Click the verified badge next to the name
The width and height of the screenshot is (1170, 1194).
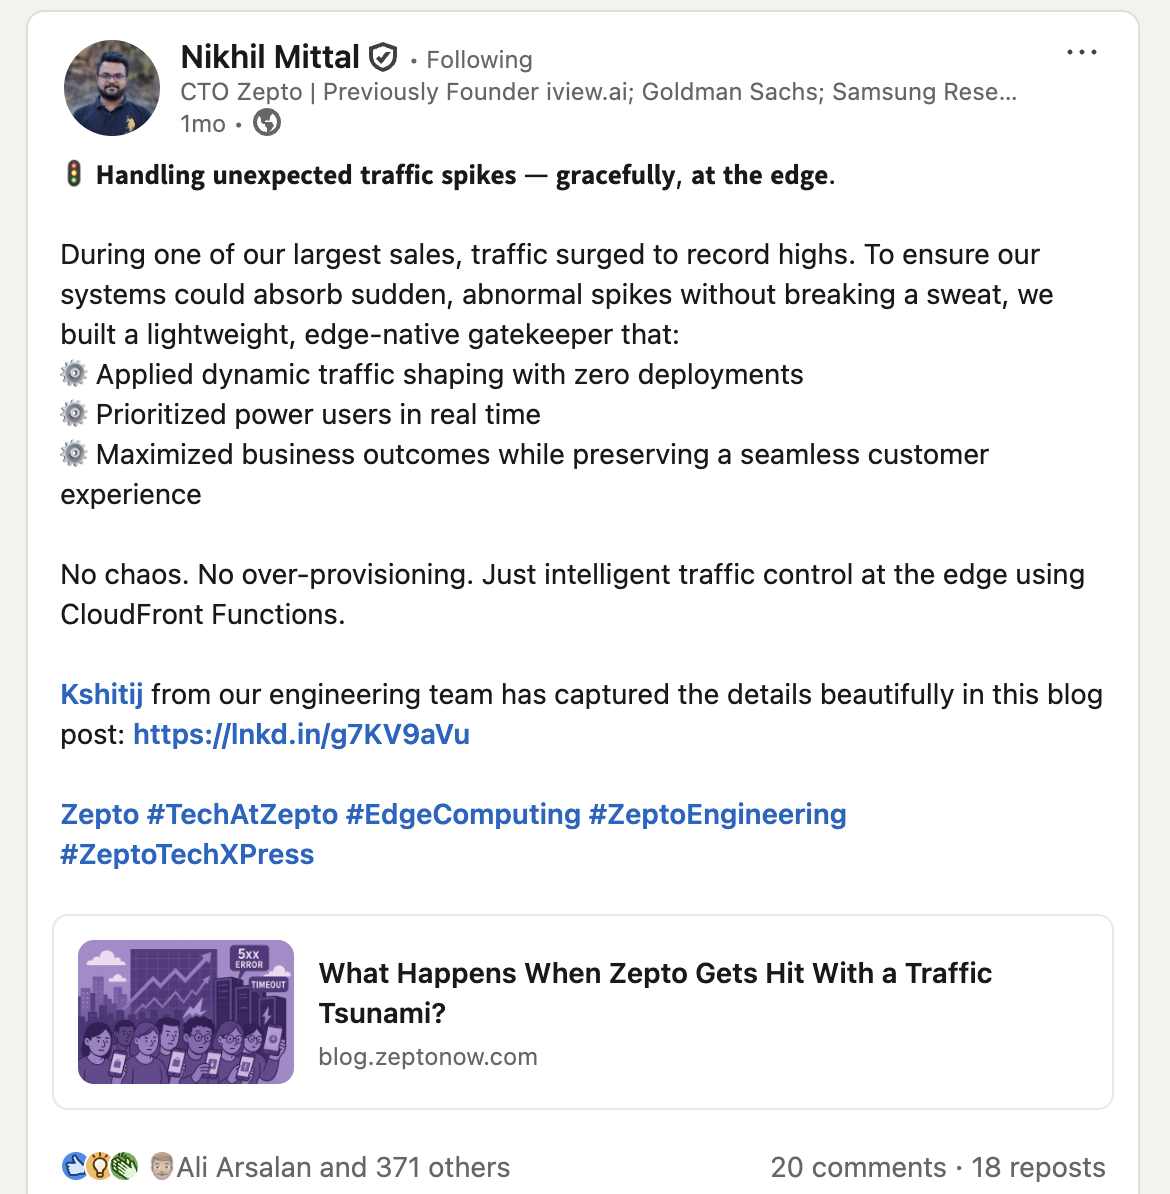pyautogui.click(x=383, y=58)
